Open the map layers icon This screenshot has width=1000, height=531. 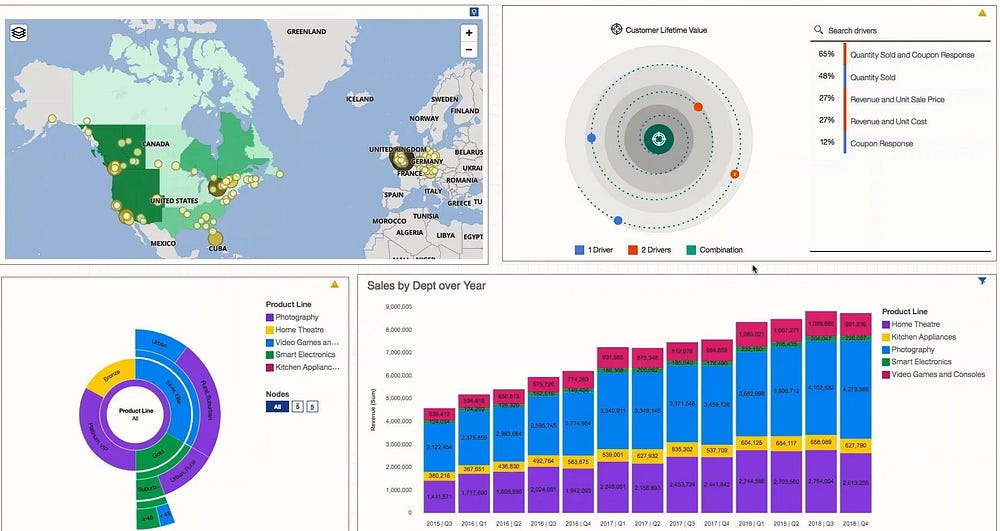point(19,33)
